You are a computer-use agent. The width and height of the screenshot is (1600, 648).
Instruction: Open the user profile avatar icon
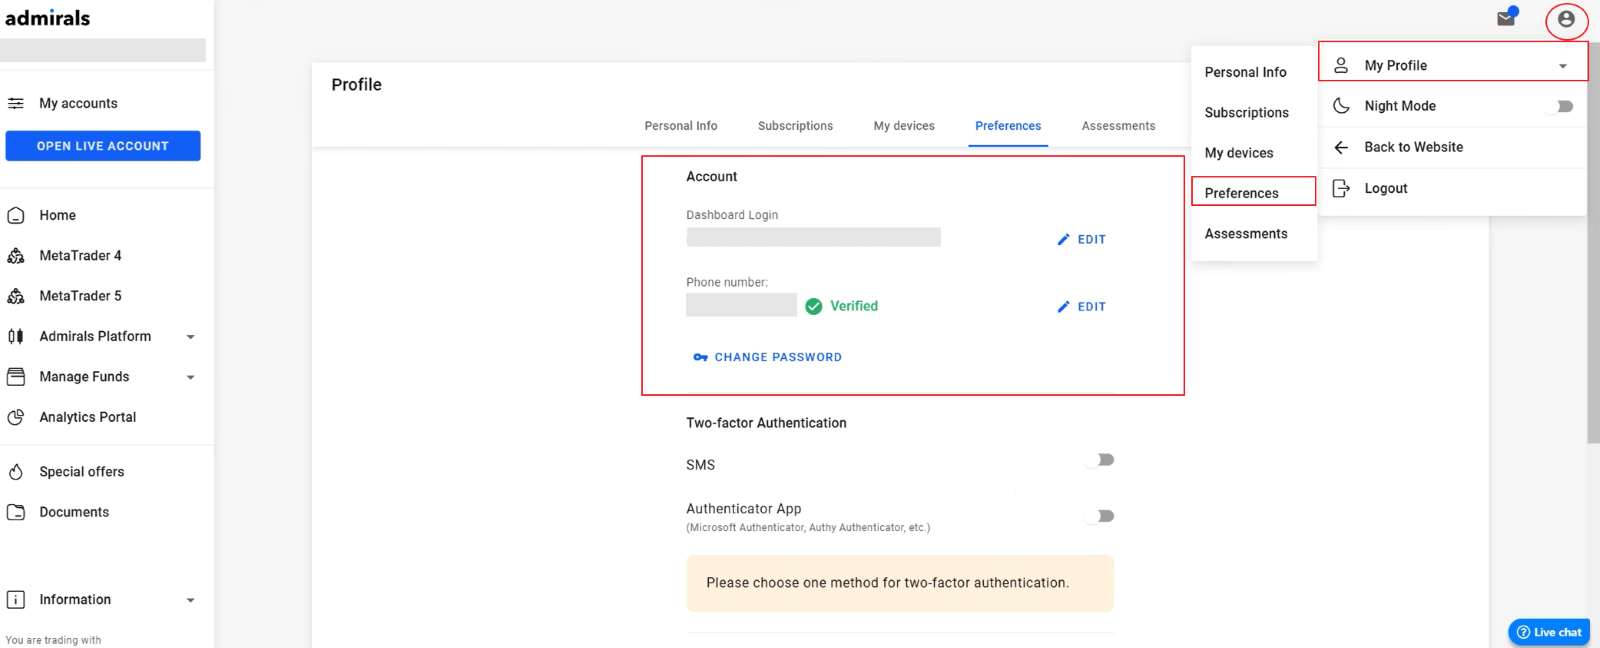[x=1566, y=20]
